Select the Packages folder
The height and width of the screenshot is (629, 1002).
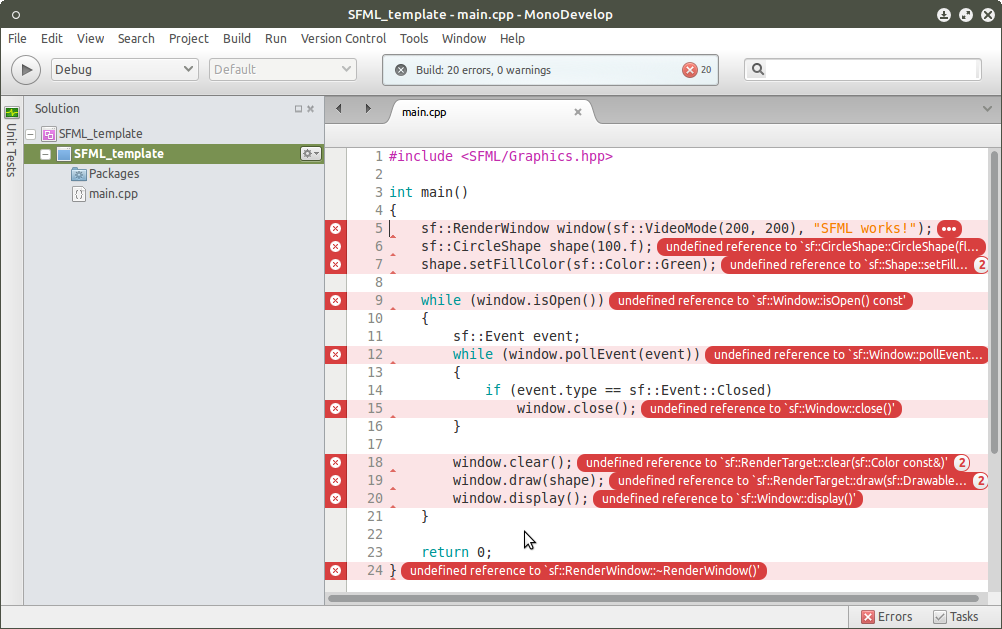pyautogui.click(x=114, y=174)
